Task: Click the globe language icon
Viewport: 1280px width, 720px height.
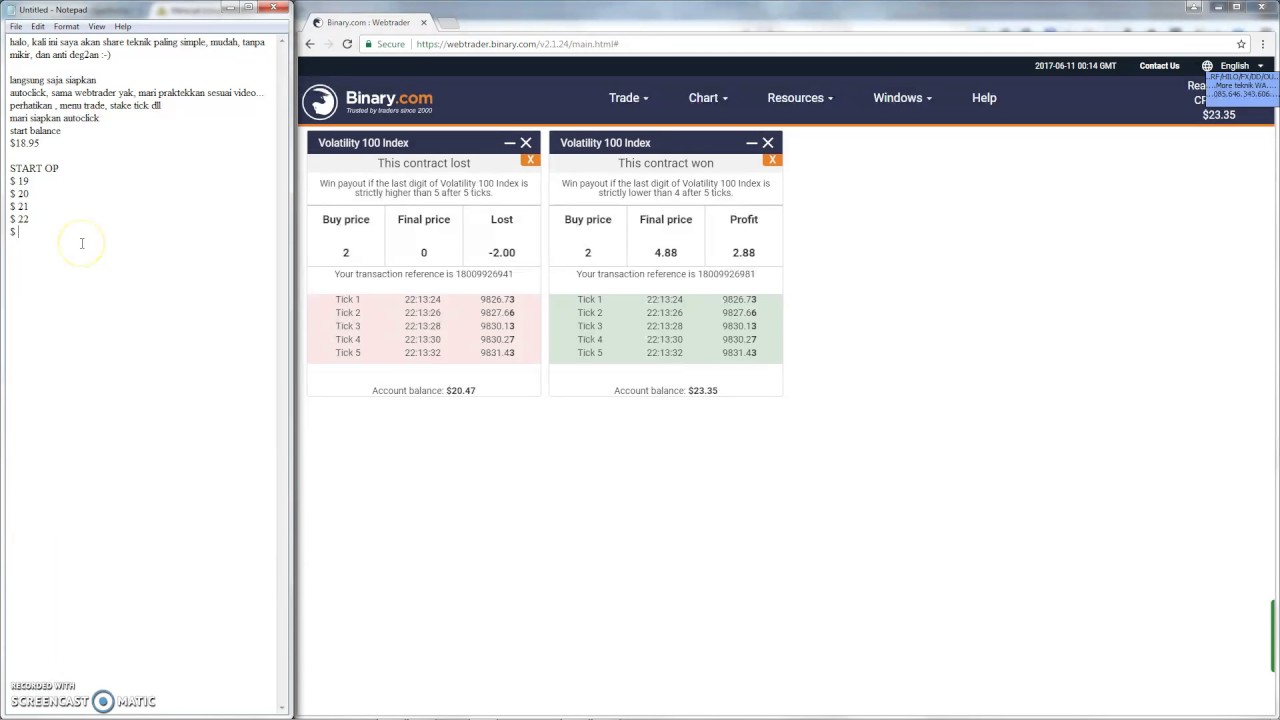Action: pyautogui.click(x=1207, y=66)
